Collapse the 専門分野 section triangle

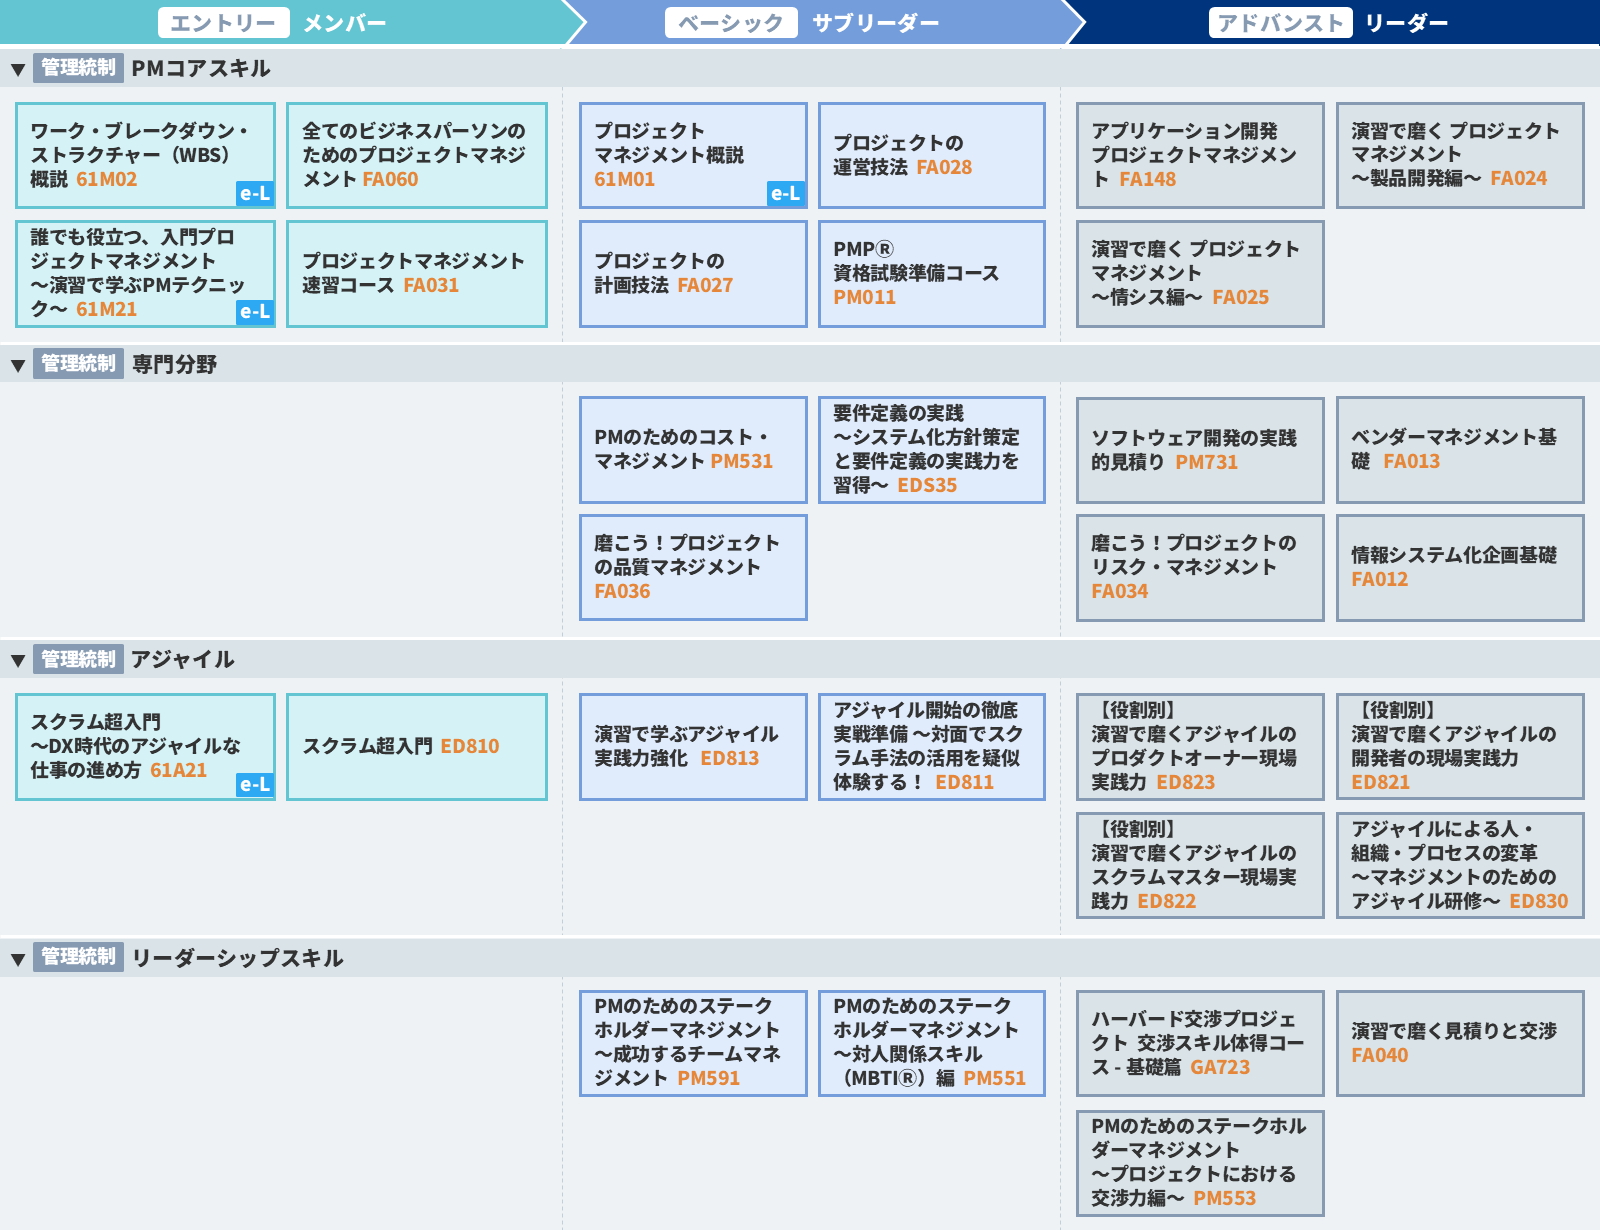click(17, 365)
